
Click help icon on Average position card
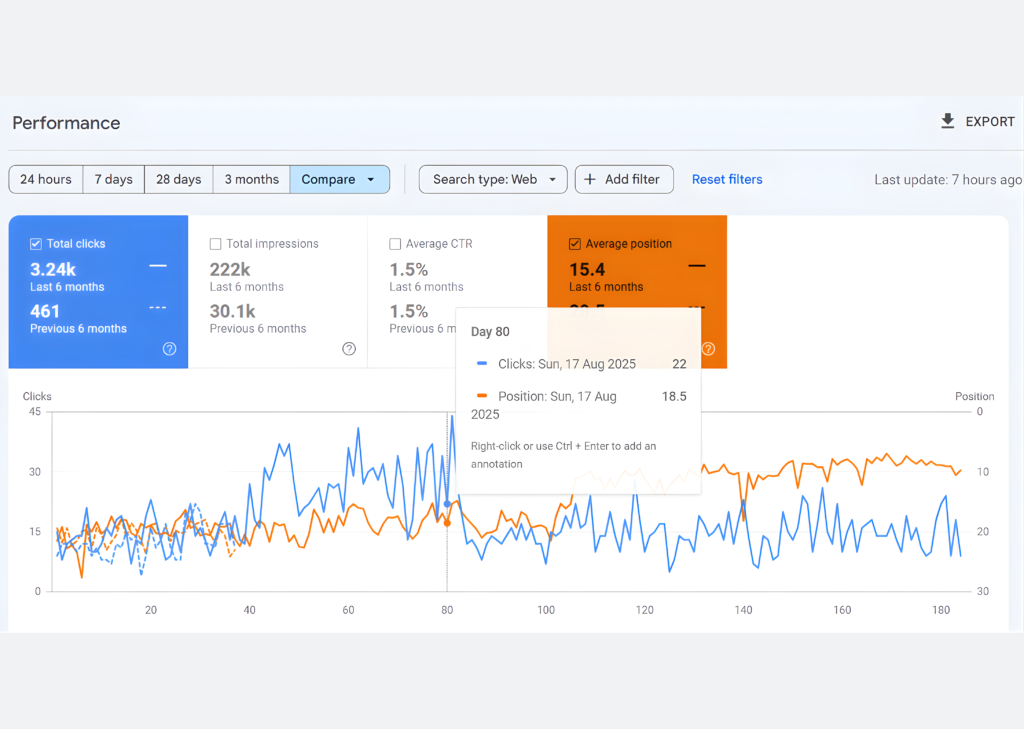[x=708, y=349]
